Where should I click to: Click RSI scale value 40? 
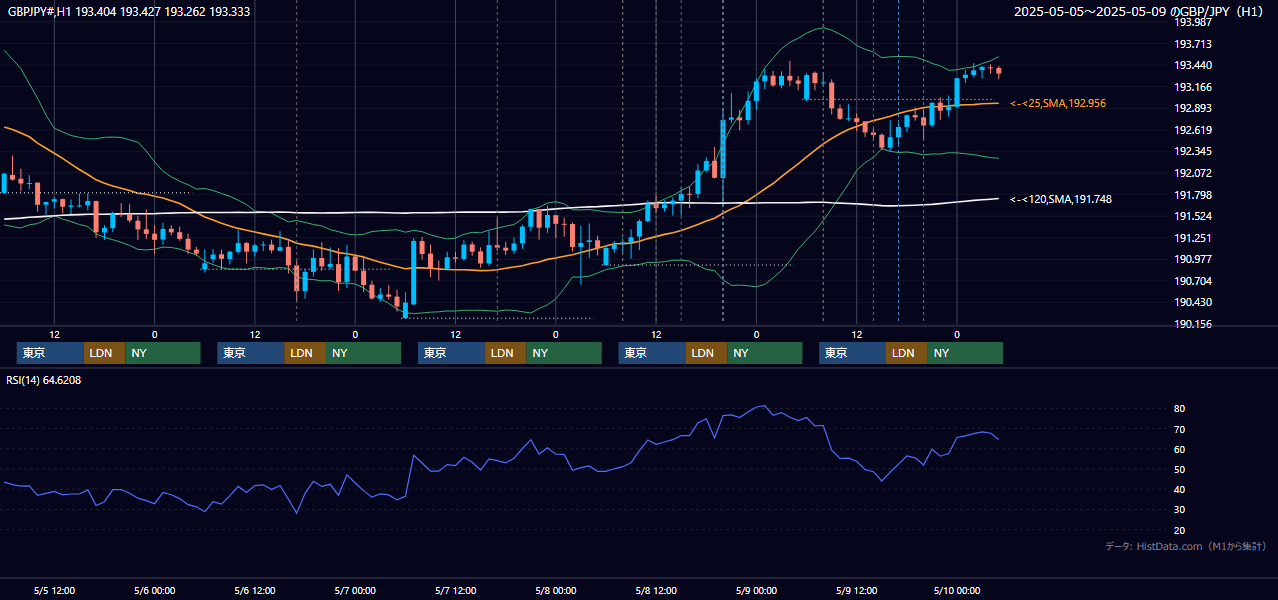pyautogui.click(x=1180, y=490)
